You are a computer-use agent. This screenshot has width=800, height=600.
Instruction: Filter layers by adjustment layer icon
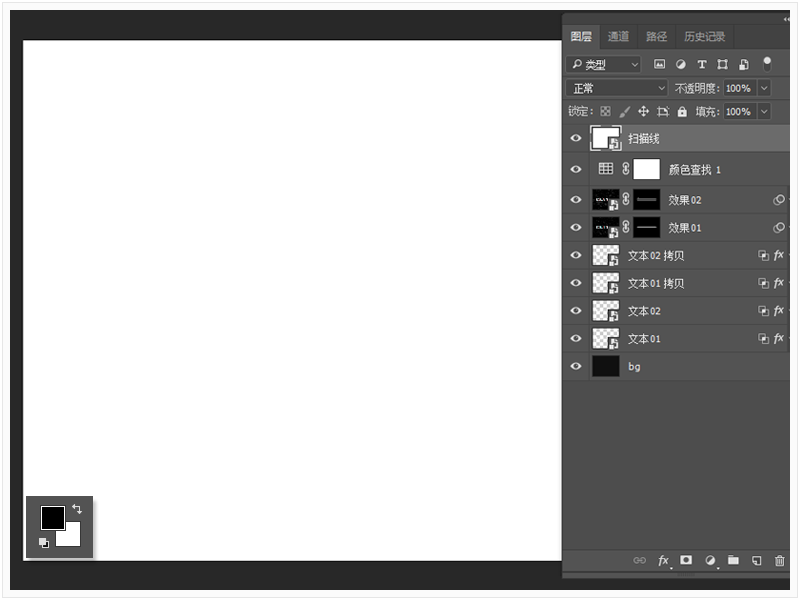tap(681, 64)
